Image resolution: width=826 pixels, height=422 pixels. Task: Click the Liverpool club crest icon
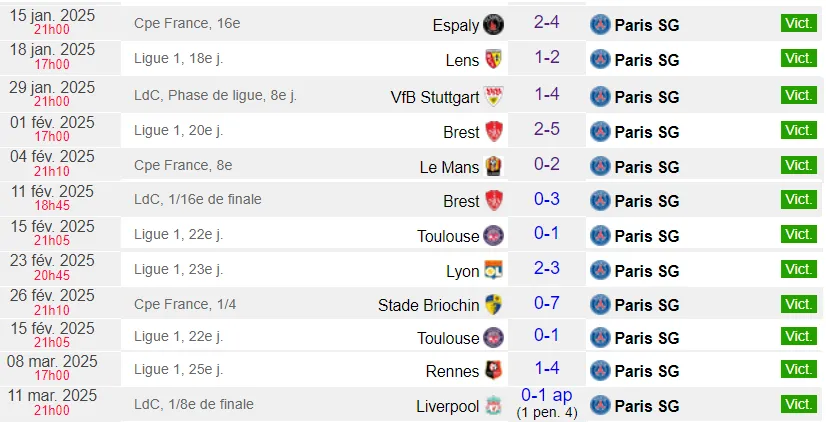click(494, 406)
